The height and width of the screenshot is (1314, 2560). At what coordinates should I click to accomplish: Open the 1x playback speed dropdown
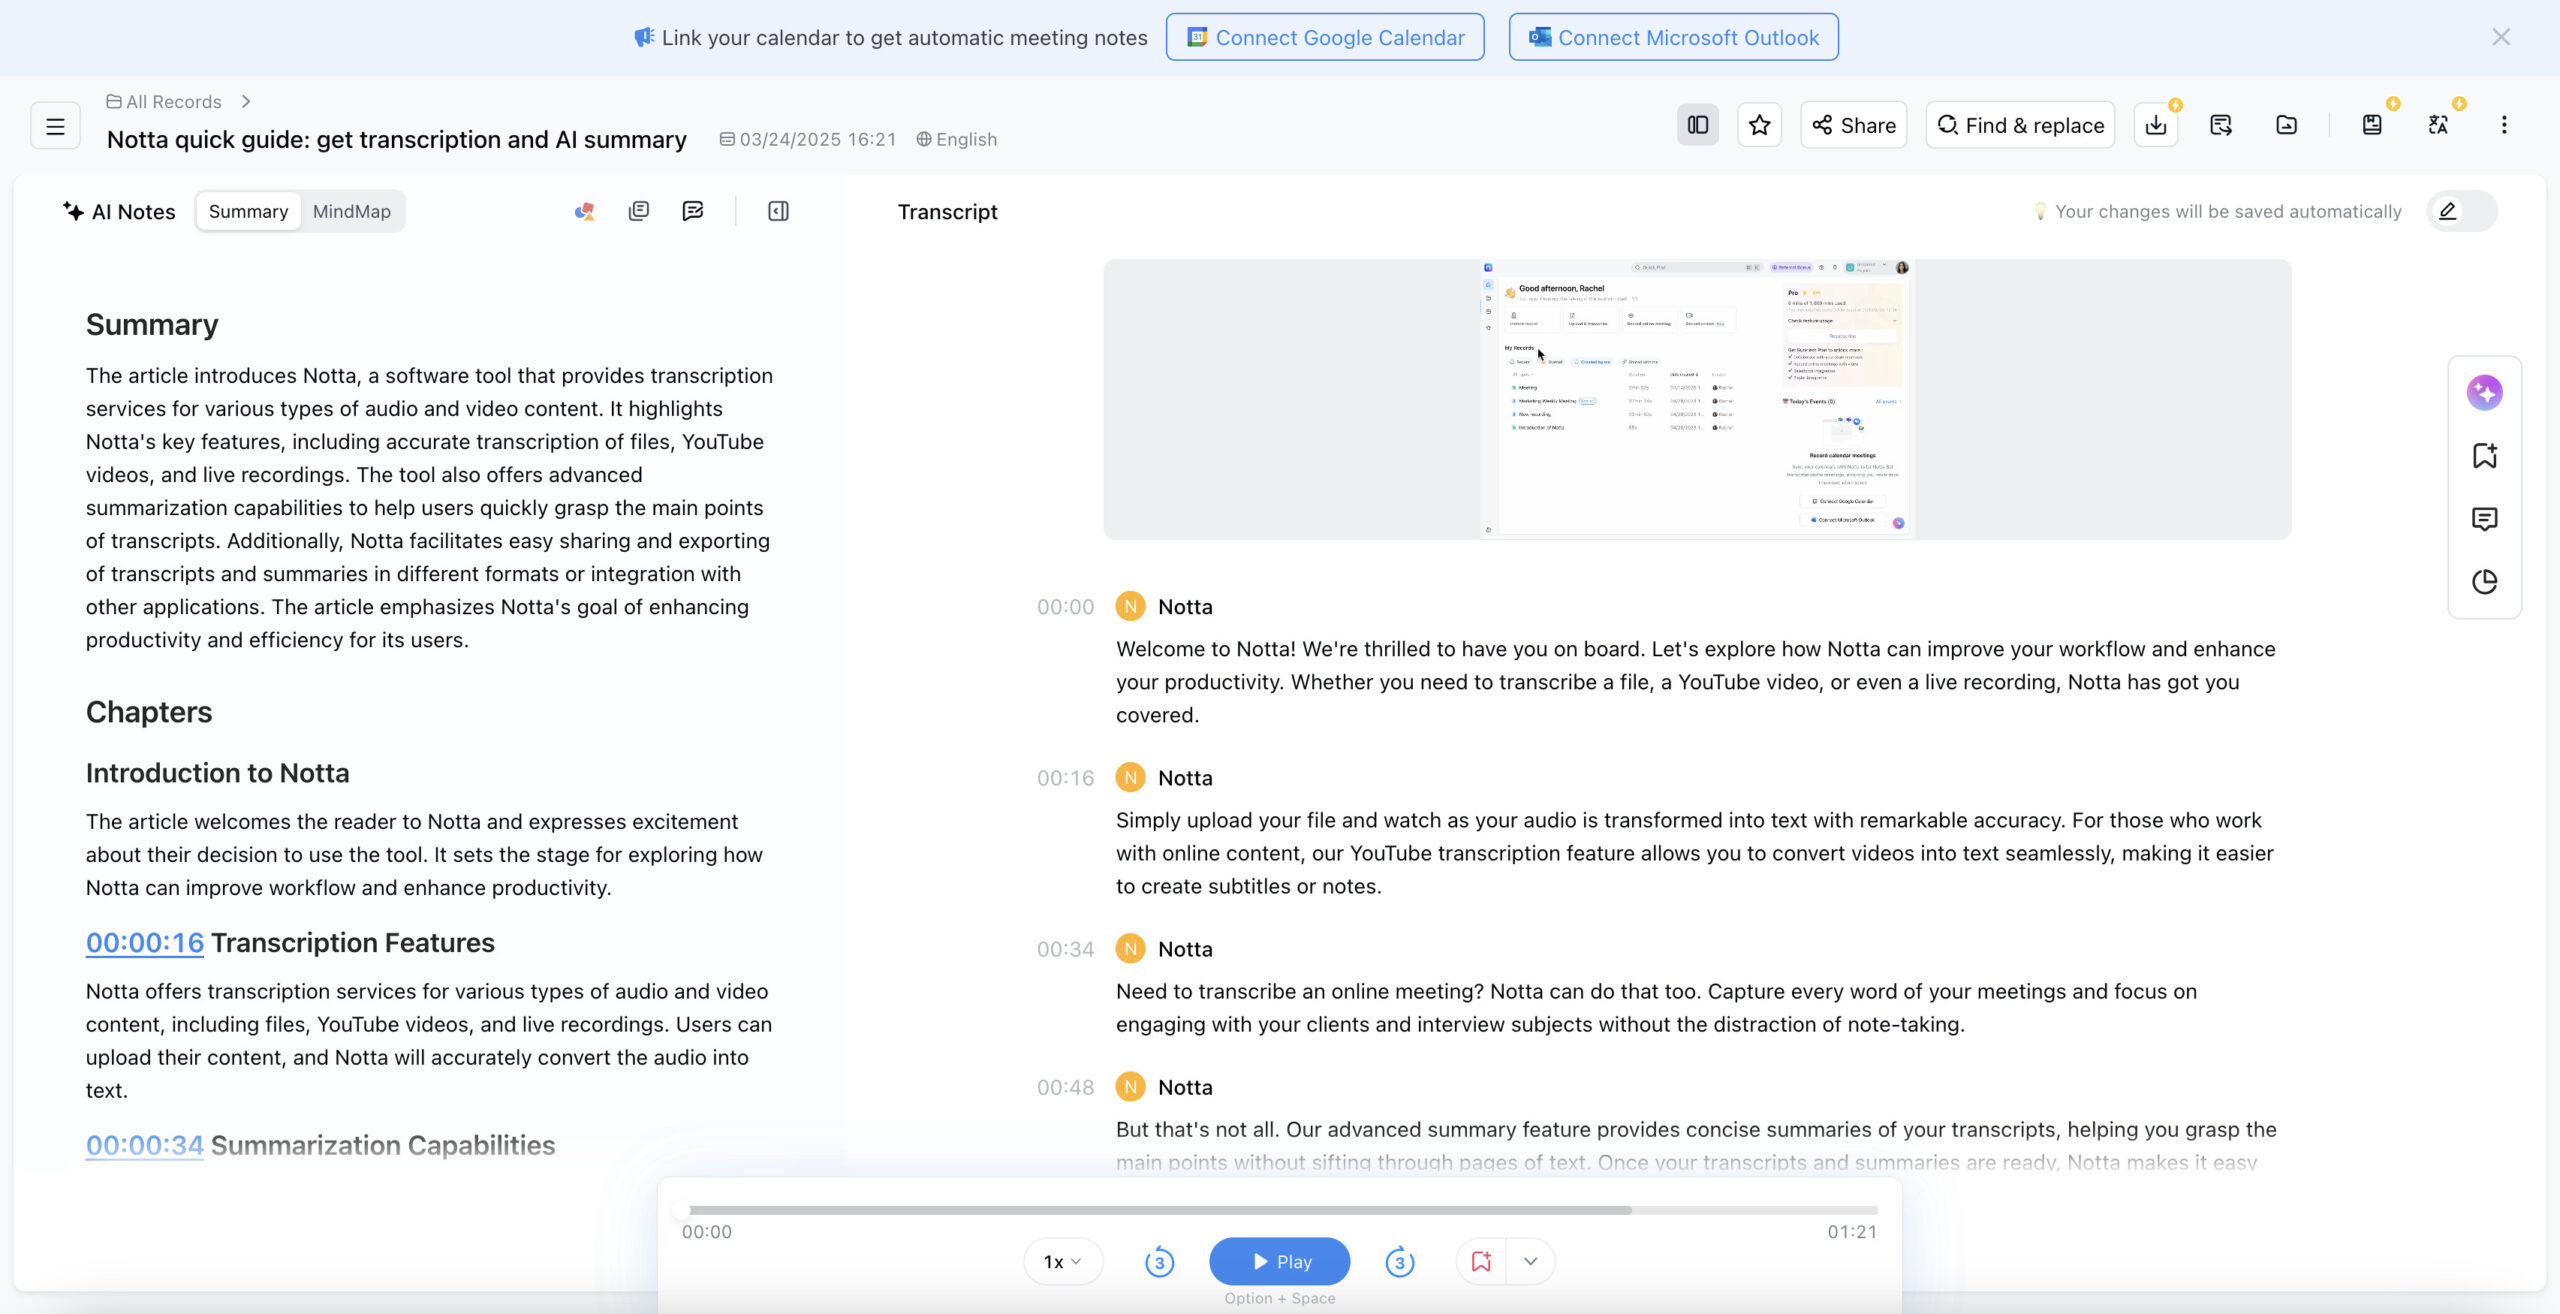1062,1262
